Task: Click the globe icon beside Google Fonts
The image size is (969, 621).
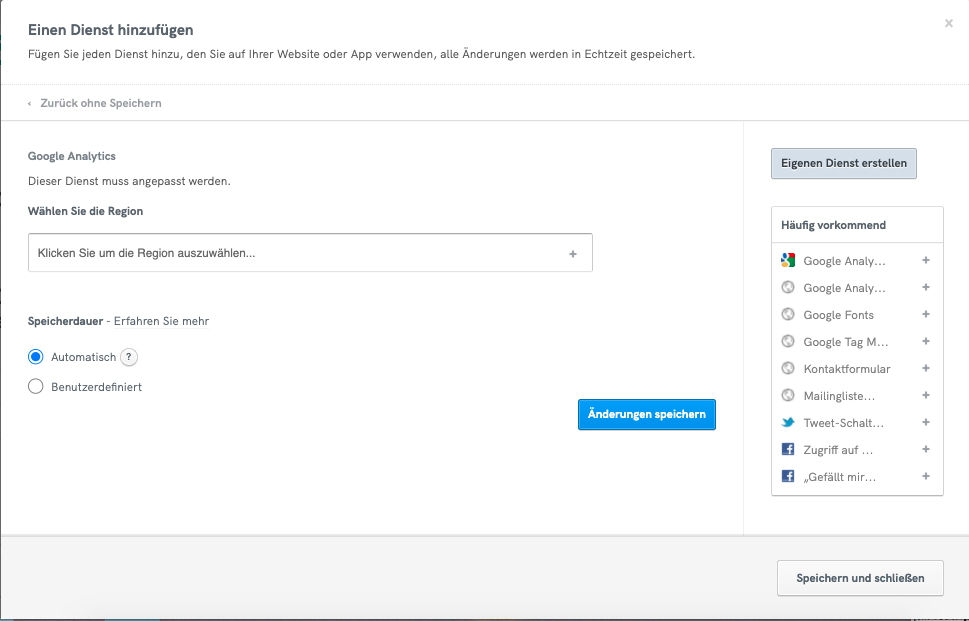Action: [788, 315]
